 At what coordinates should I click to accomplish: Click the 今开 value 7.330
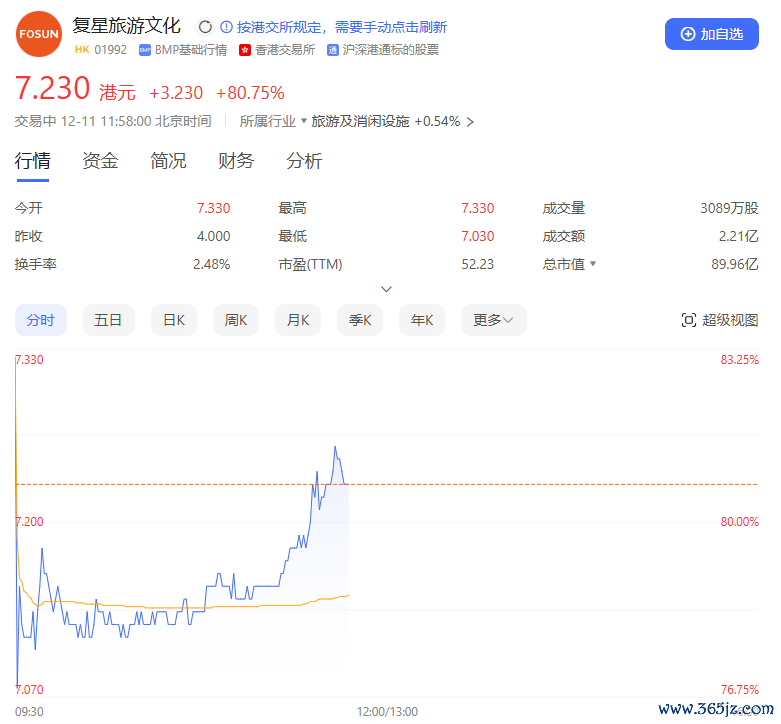click(x=213, y=208)
